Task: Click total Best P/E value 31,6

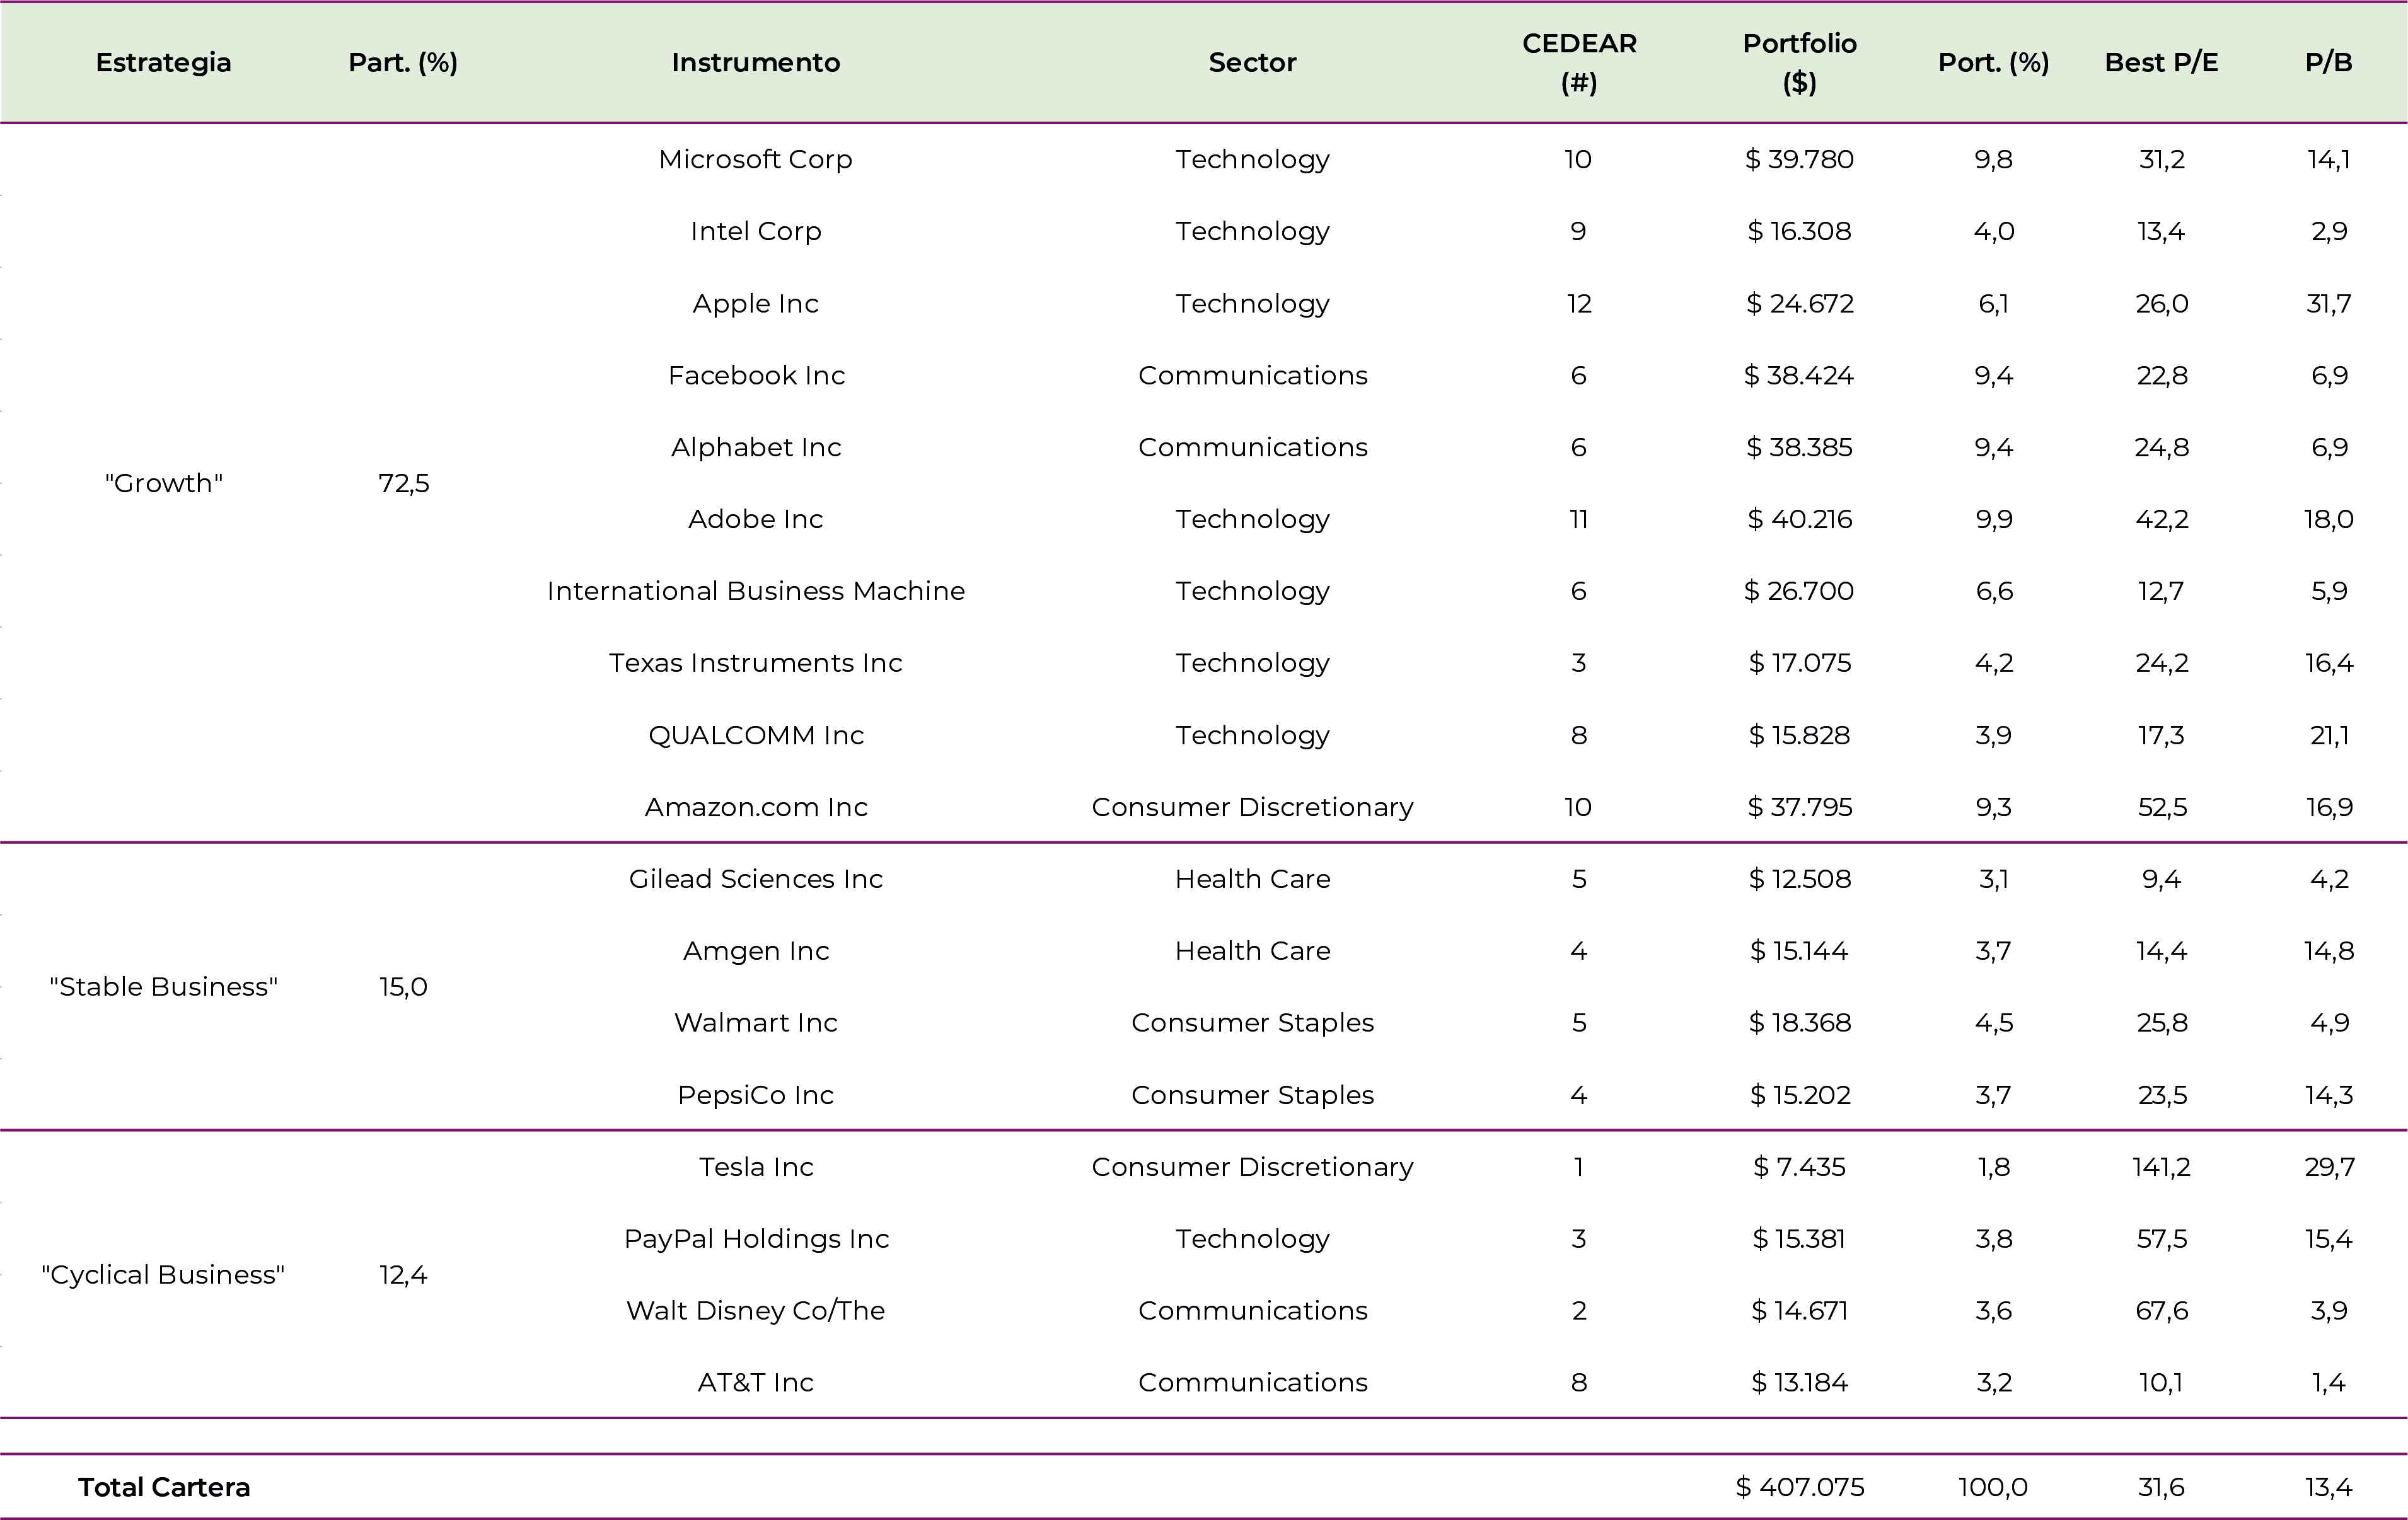Action: (2161, 1488)
